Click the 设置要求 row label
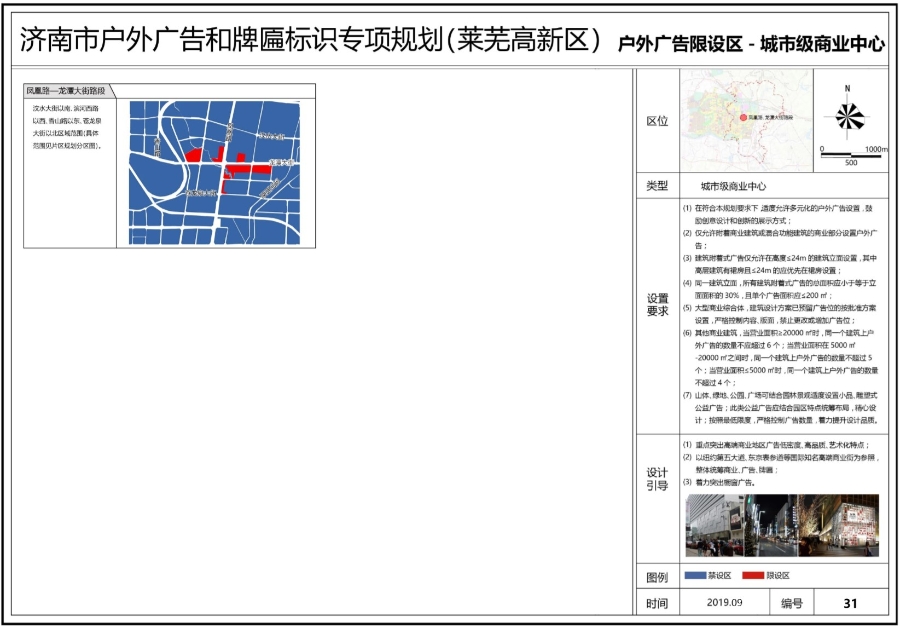This screenshot has width=900, height=628. click(657, 304)
